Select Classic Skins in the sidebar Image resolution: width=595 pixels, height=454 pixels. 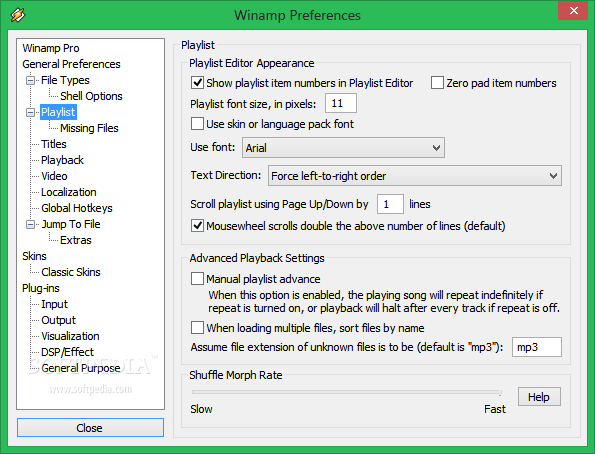click(x=71, y=272)
